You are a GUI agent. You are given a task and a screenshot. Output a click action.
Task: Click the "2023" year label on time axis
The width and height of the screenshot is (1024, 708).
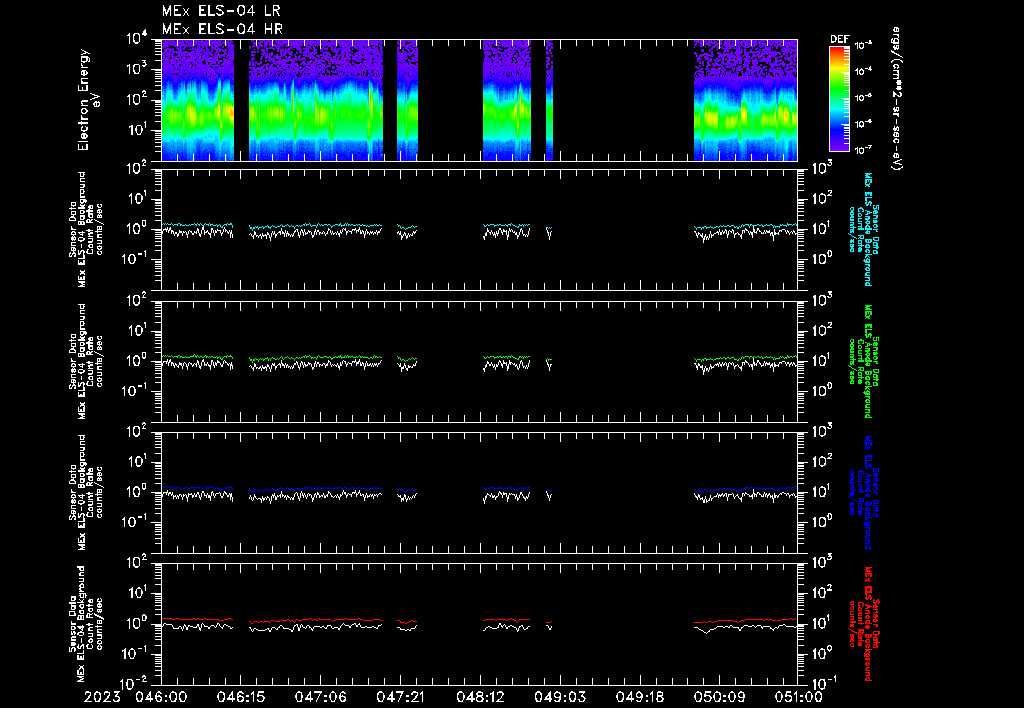pyautogui.click(x=103, y=697)
